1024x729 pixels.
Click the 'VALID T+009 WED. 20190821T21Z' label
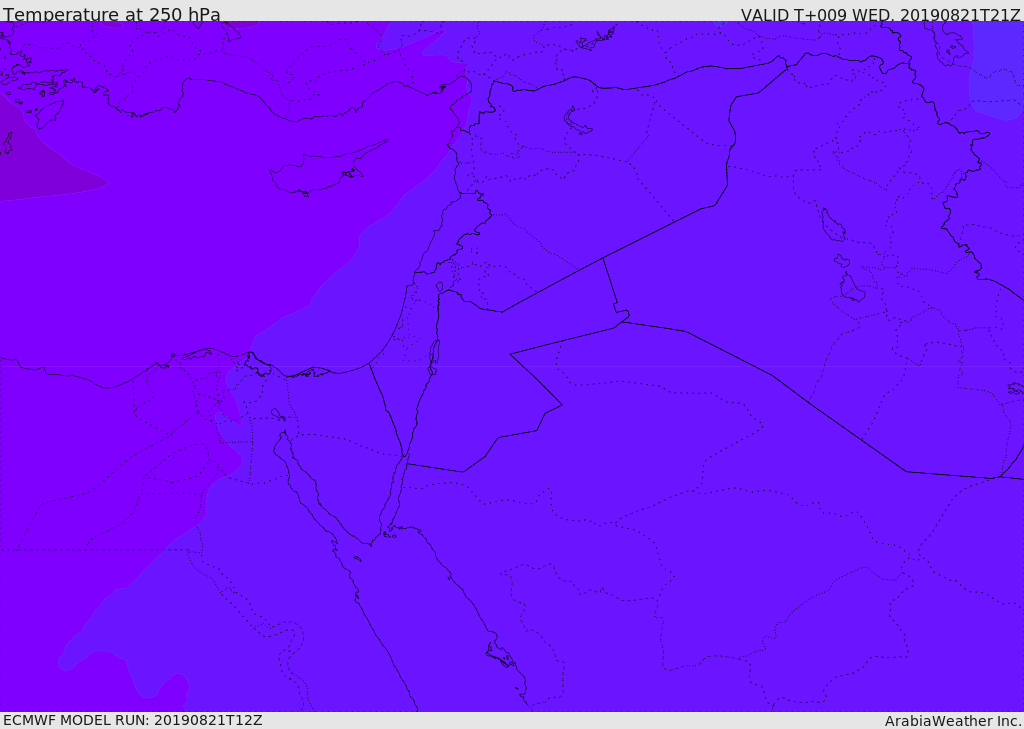[880, 15]
